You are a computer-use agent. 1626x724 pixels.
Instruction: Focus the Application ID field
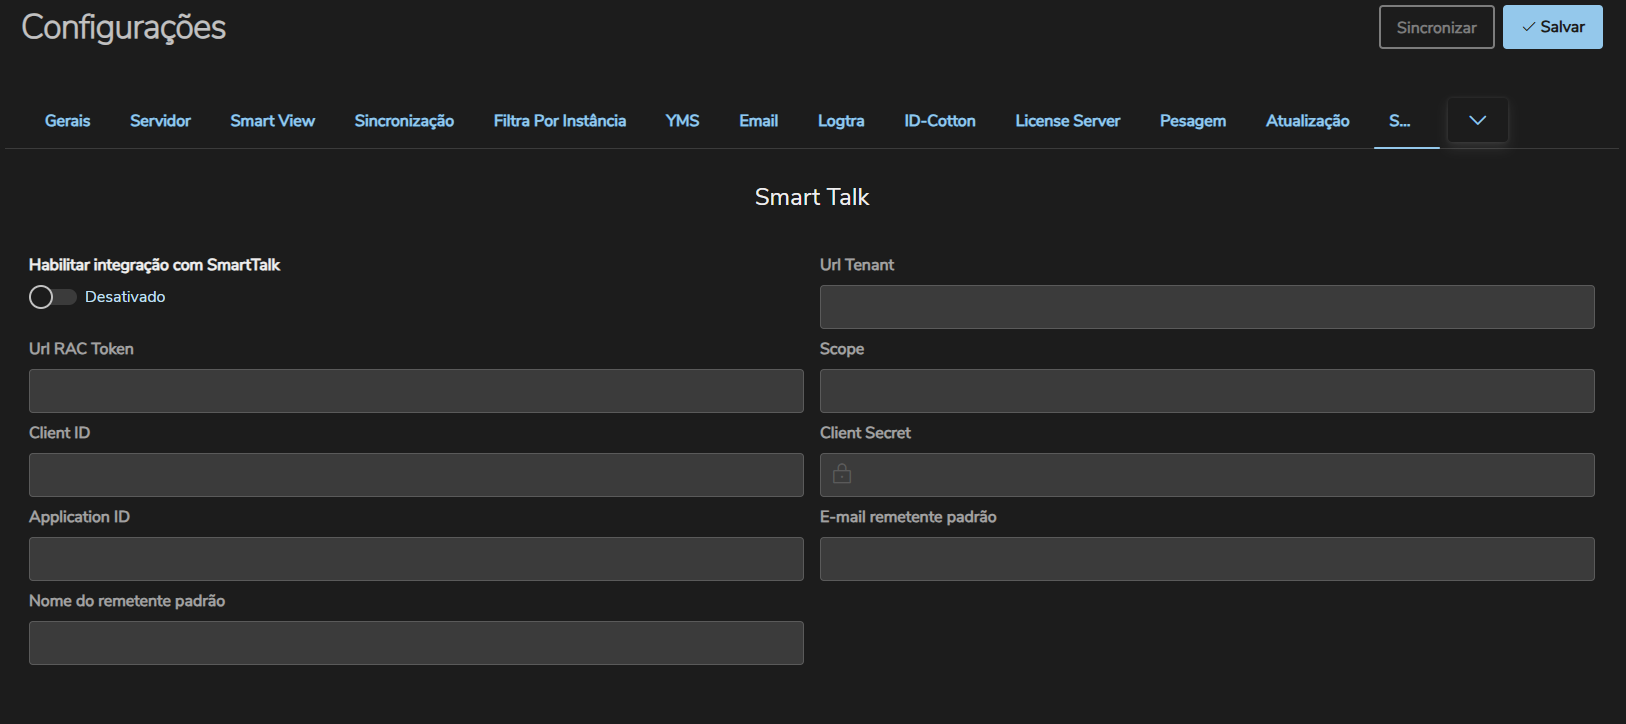click(416, 559)
